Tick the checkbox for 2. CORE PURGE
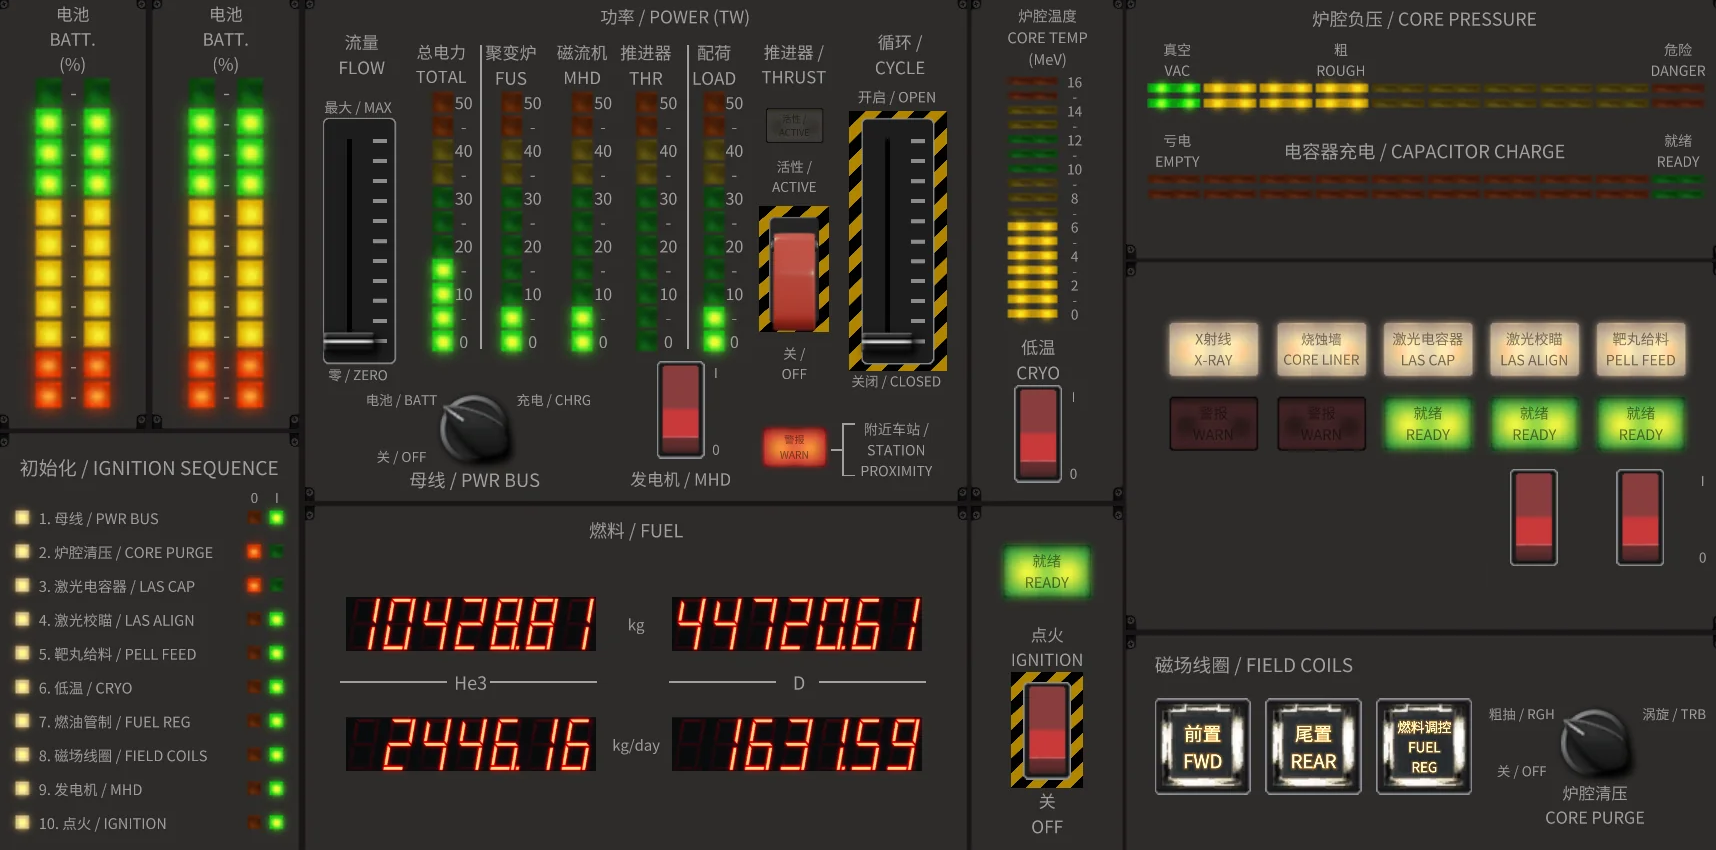Image resolution: width=1716 pixels, height=850 pixels. click(22, 552)
